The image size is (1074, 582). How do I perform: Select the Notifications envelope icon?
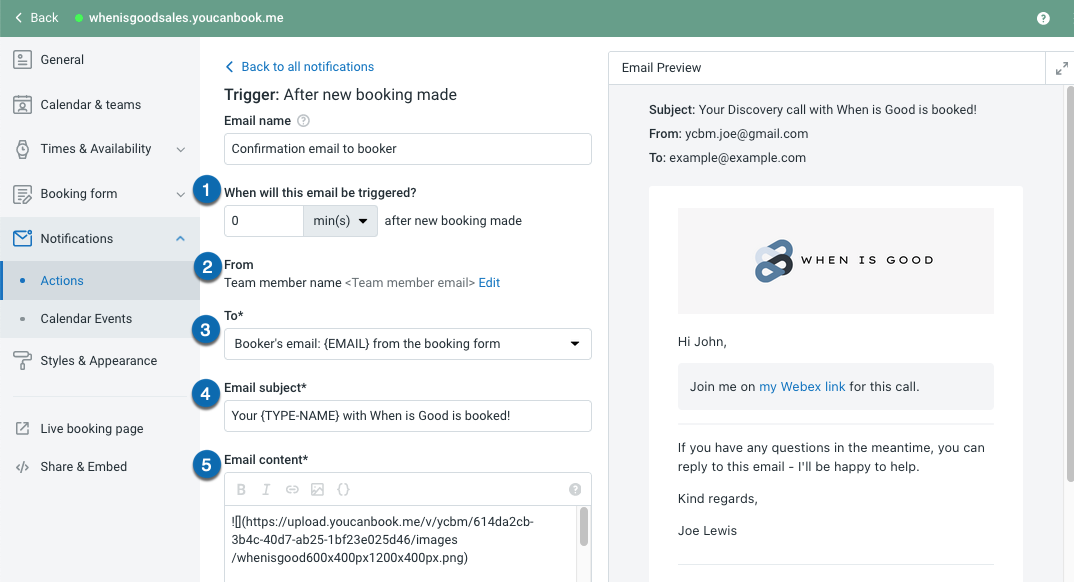pos(24,238)
